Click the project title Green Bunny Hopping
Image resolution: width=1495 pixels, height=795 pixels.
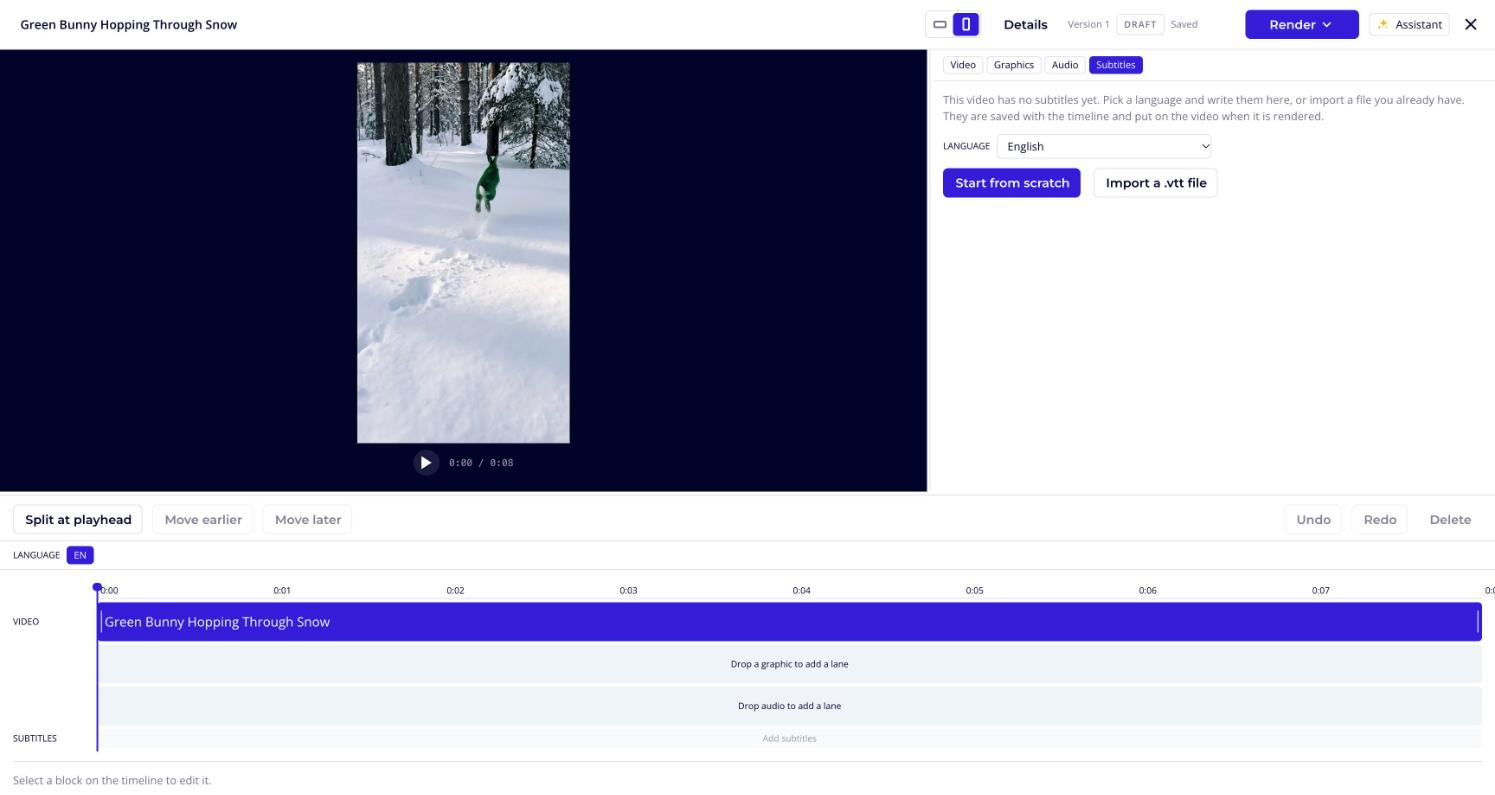pyautogui.click(x=128, y=24)
